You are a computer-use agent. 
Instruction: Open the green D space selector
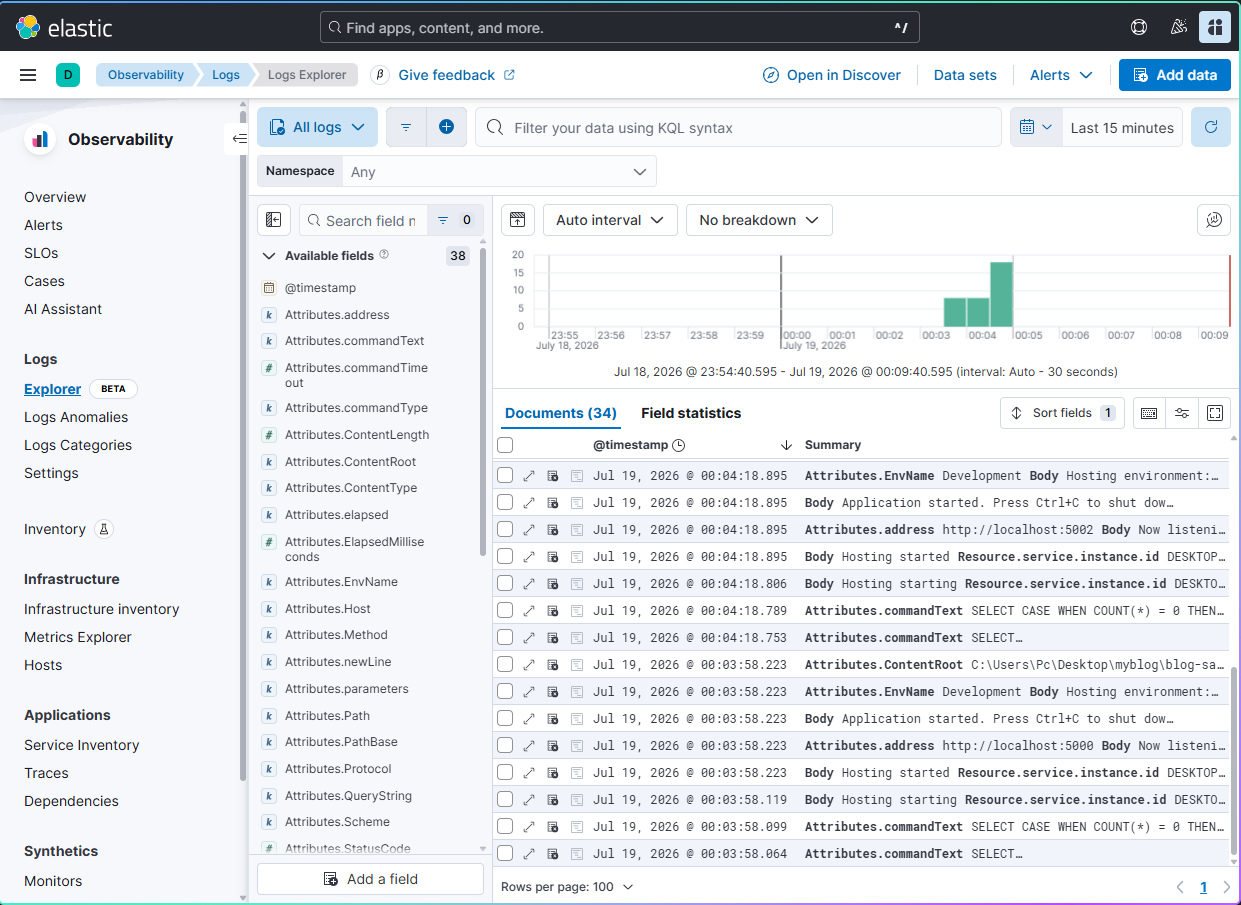point(68,75)
